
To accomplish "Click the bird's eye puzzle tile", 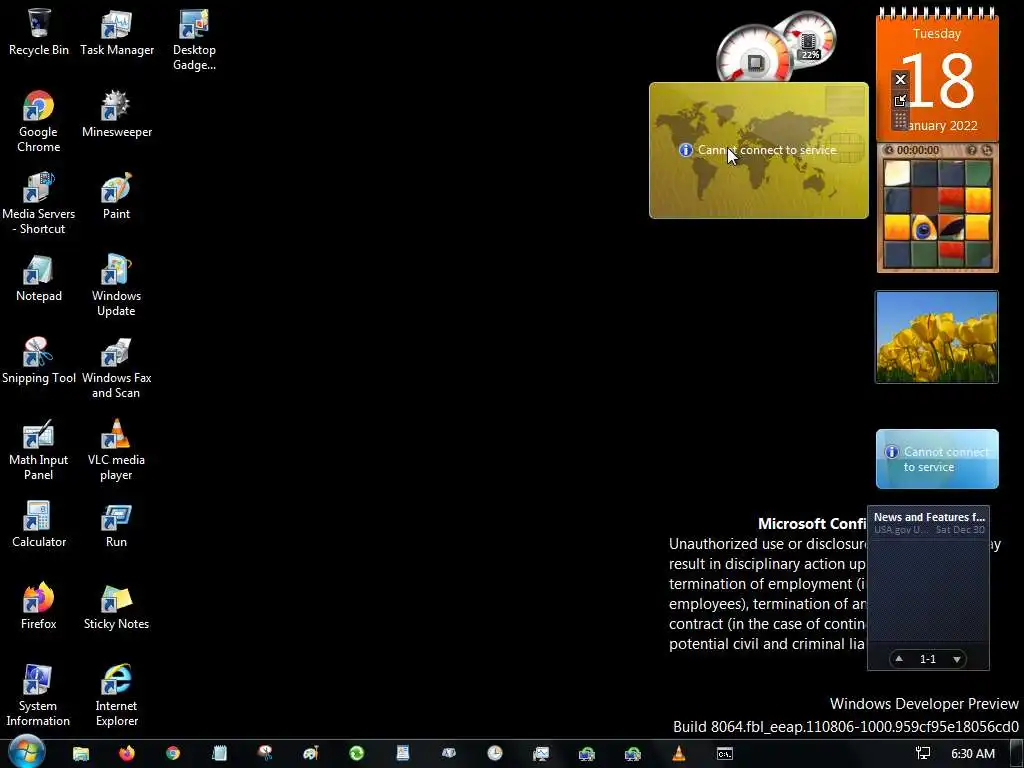I will click(924, 228).
